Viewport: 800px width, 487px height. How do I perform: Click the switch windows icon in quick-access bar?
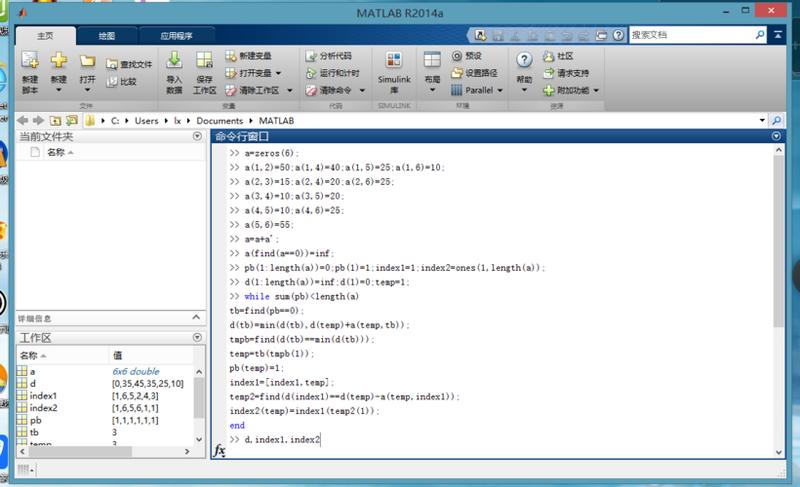pyautogui.click(x=602, y=35)
